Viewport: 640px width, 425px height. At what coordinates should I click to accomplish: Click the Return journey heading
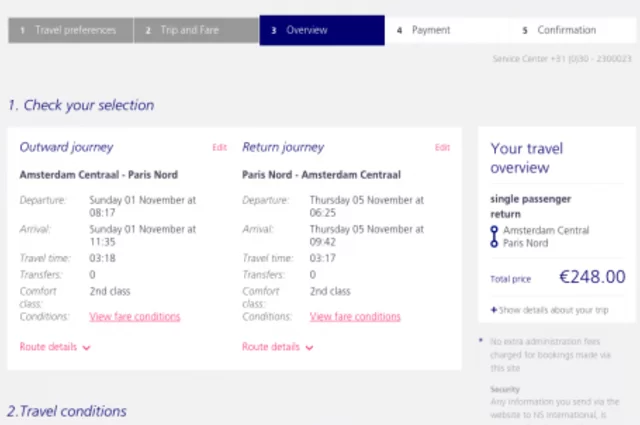click(x=283, y=148)
